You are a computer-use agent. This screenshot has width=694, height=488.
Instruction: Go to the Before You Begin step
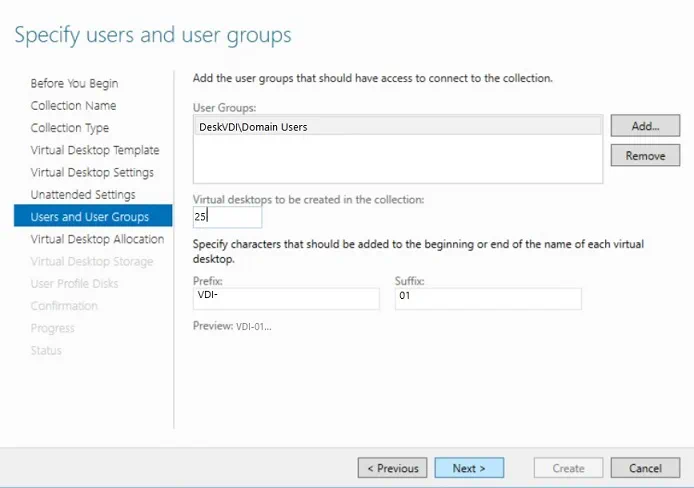(x=74, y=84)
